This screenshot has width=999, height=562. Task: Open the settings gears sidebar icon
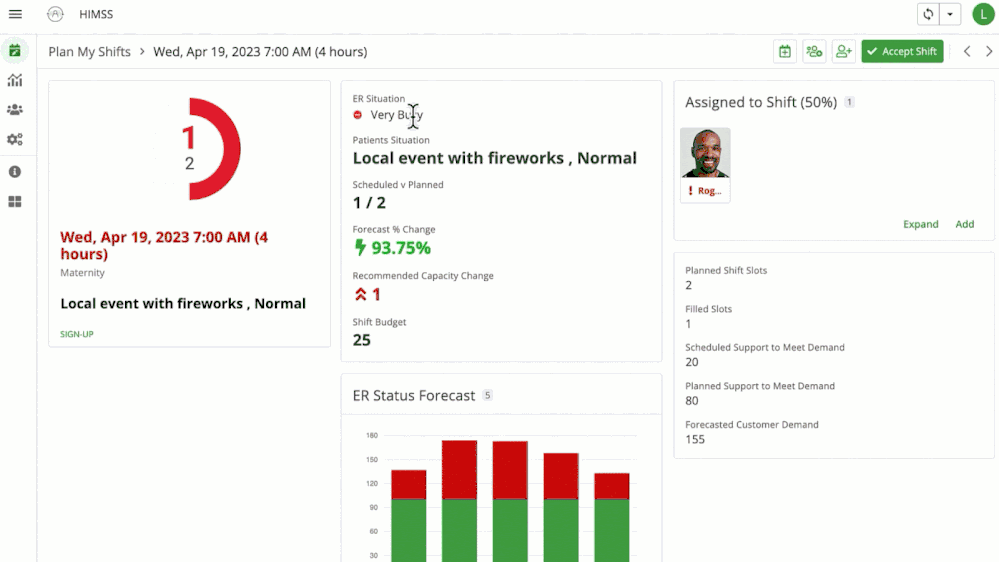point(15,139)
